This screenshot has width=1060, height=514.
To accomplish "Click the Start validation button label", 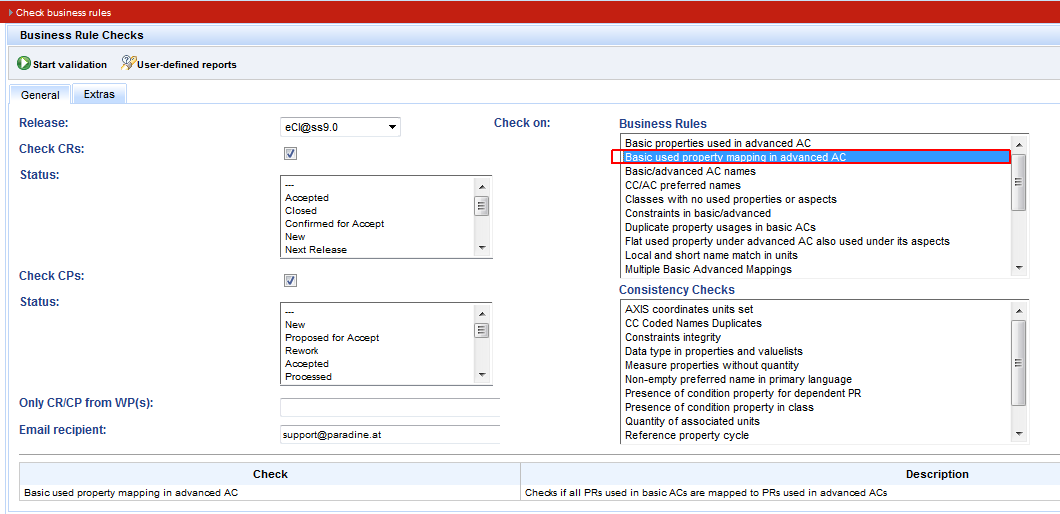I will click(x=69, y=65).
